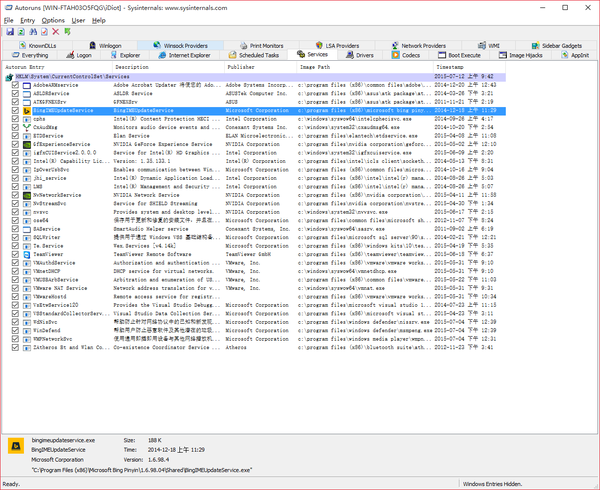Click the AdobeARMservice entry's window icon
Viewport: 600px width, 490px height.
tap(27, 85)
